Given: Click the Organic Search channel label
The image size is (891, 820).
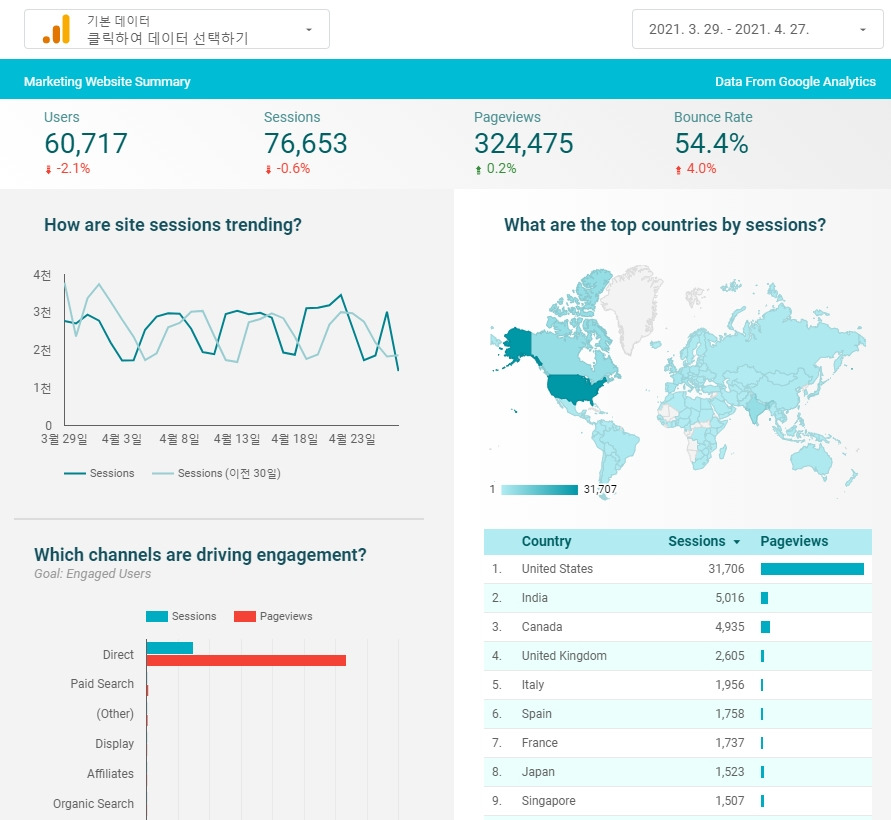Looking at the screenshot, I should 94,804.
